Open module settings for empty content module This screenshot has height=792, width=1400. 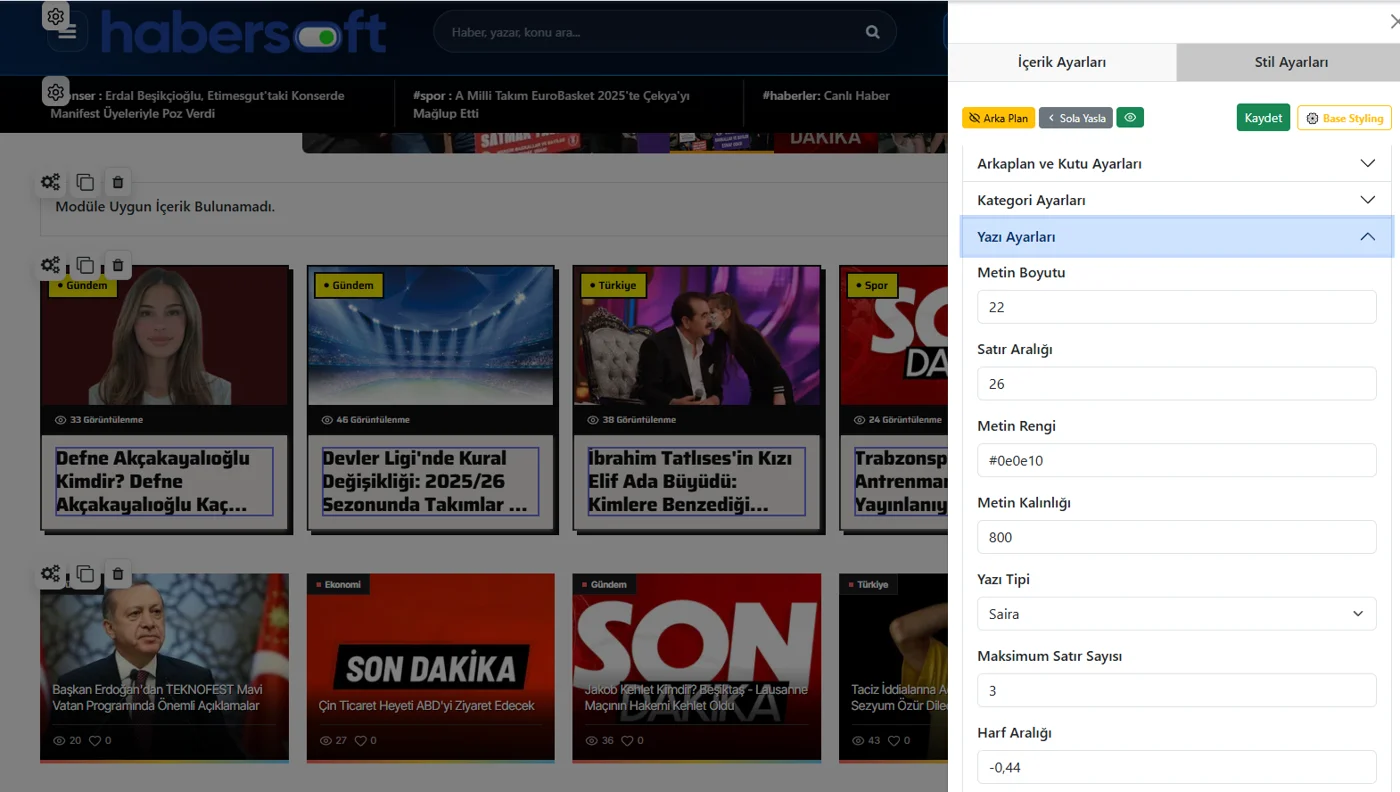50,182
